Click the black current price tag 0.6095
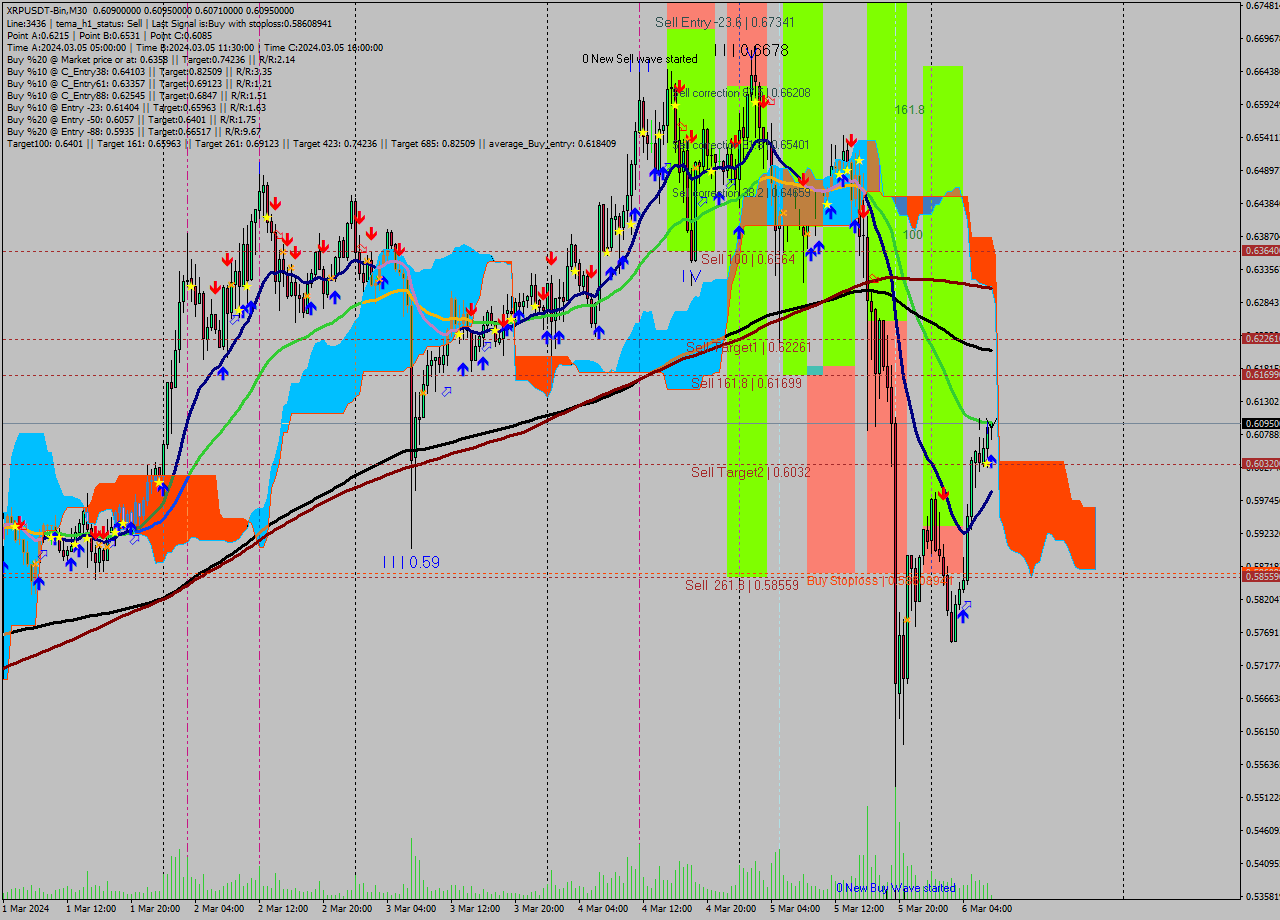This screenshot has height=920, width=1280. coord(1260,423)
